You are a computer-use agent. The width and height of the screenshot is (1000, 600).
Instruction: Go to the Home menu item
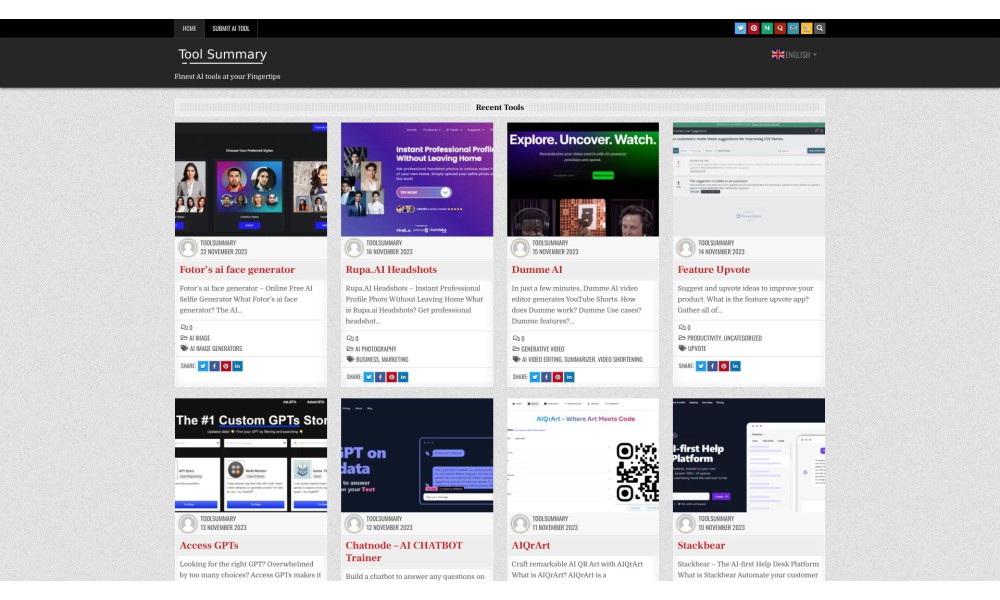click(189, 29)
